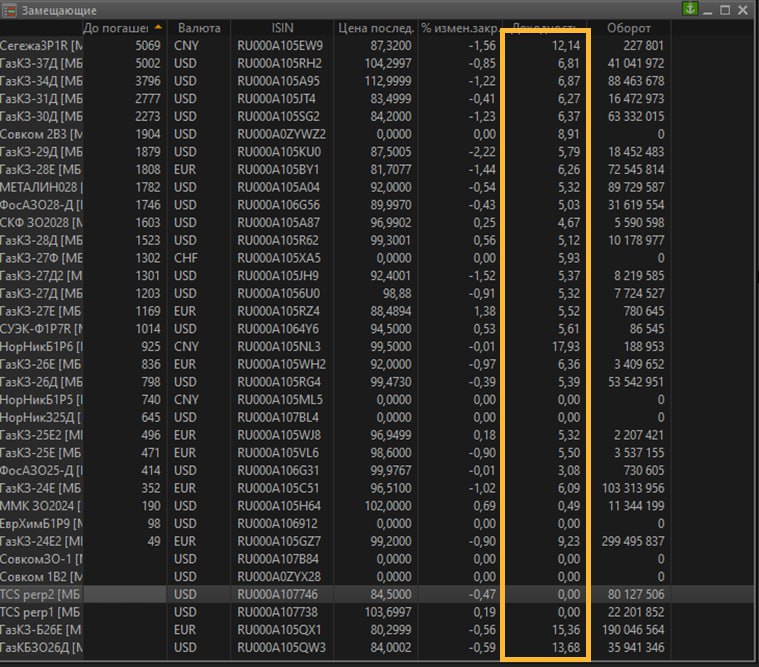759x667 pixels.
Task: Select the ГазКЗ-34Д row name
Action: coord(41,81)
